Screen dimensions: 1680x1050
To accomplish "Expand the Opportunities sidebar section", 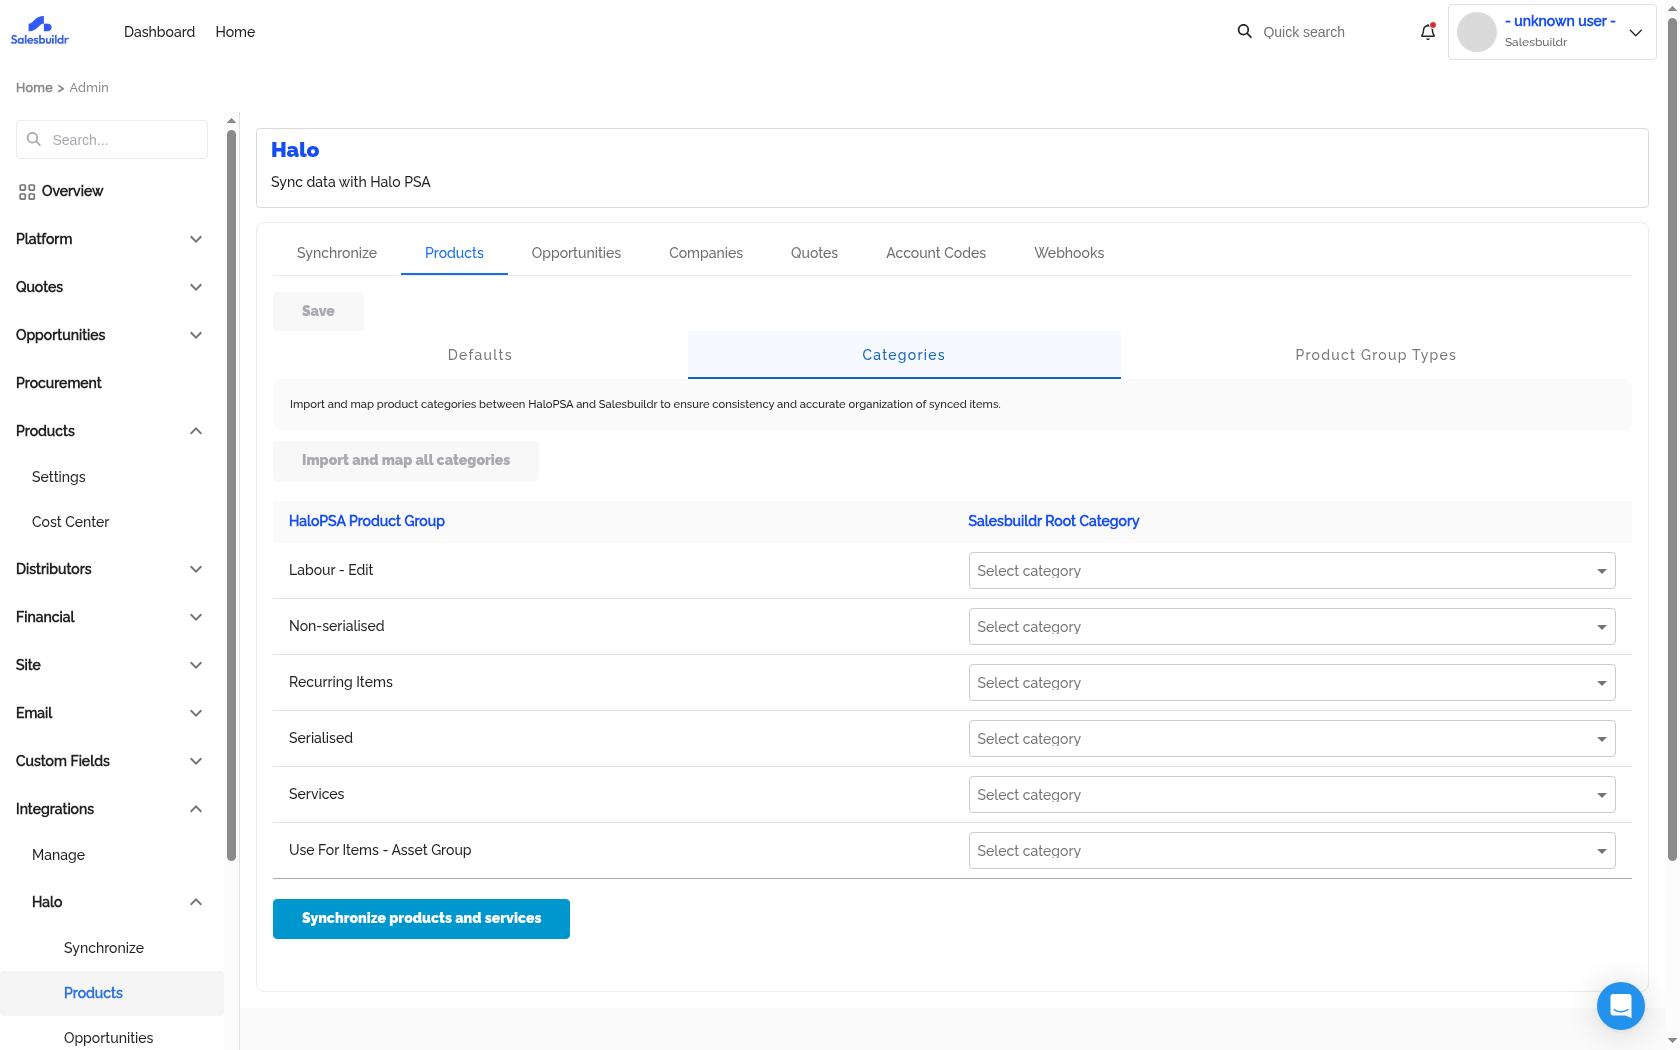I will [x=196, y=335].
